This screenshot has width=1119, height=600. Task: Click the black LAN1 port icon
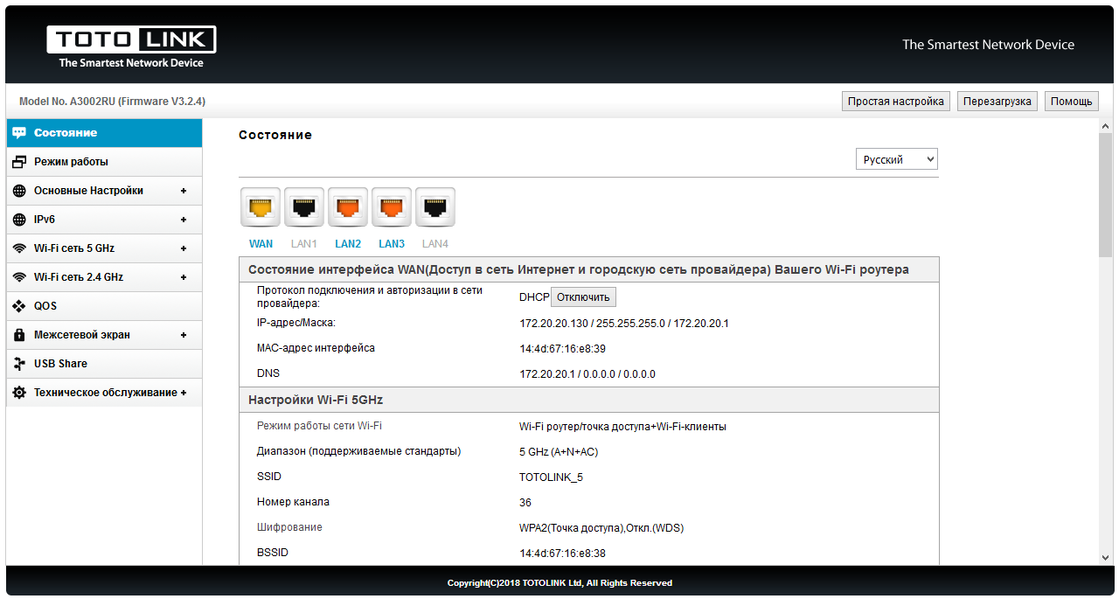click(304, 208)
